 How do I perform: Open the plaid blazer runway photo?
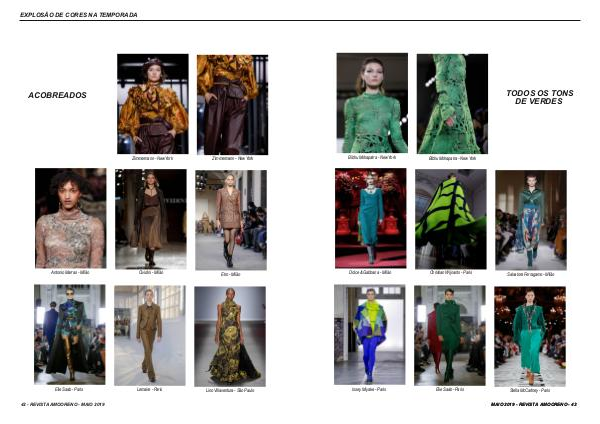click(x=230, y=219)
